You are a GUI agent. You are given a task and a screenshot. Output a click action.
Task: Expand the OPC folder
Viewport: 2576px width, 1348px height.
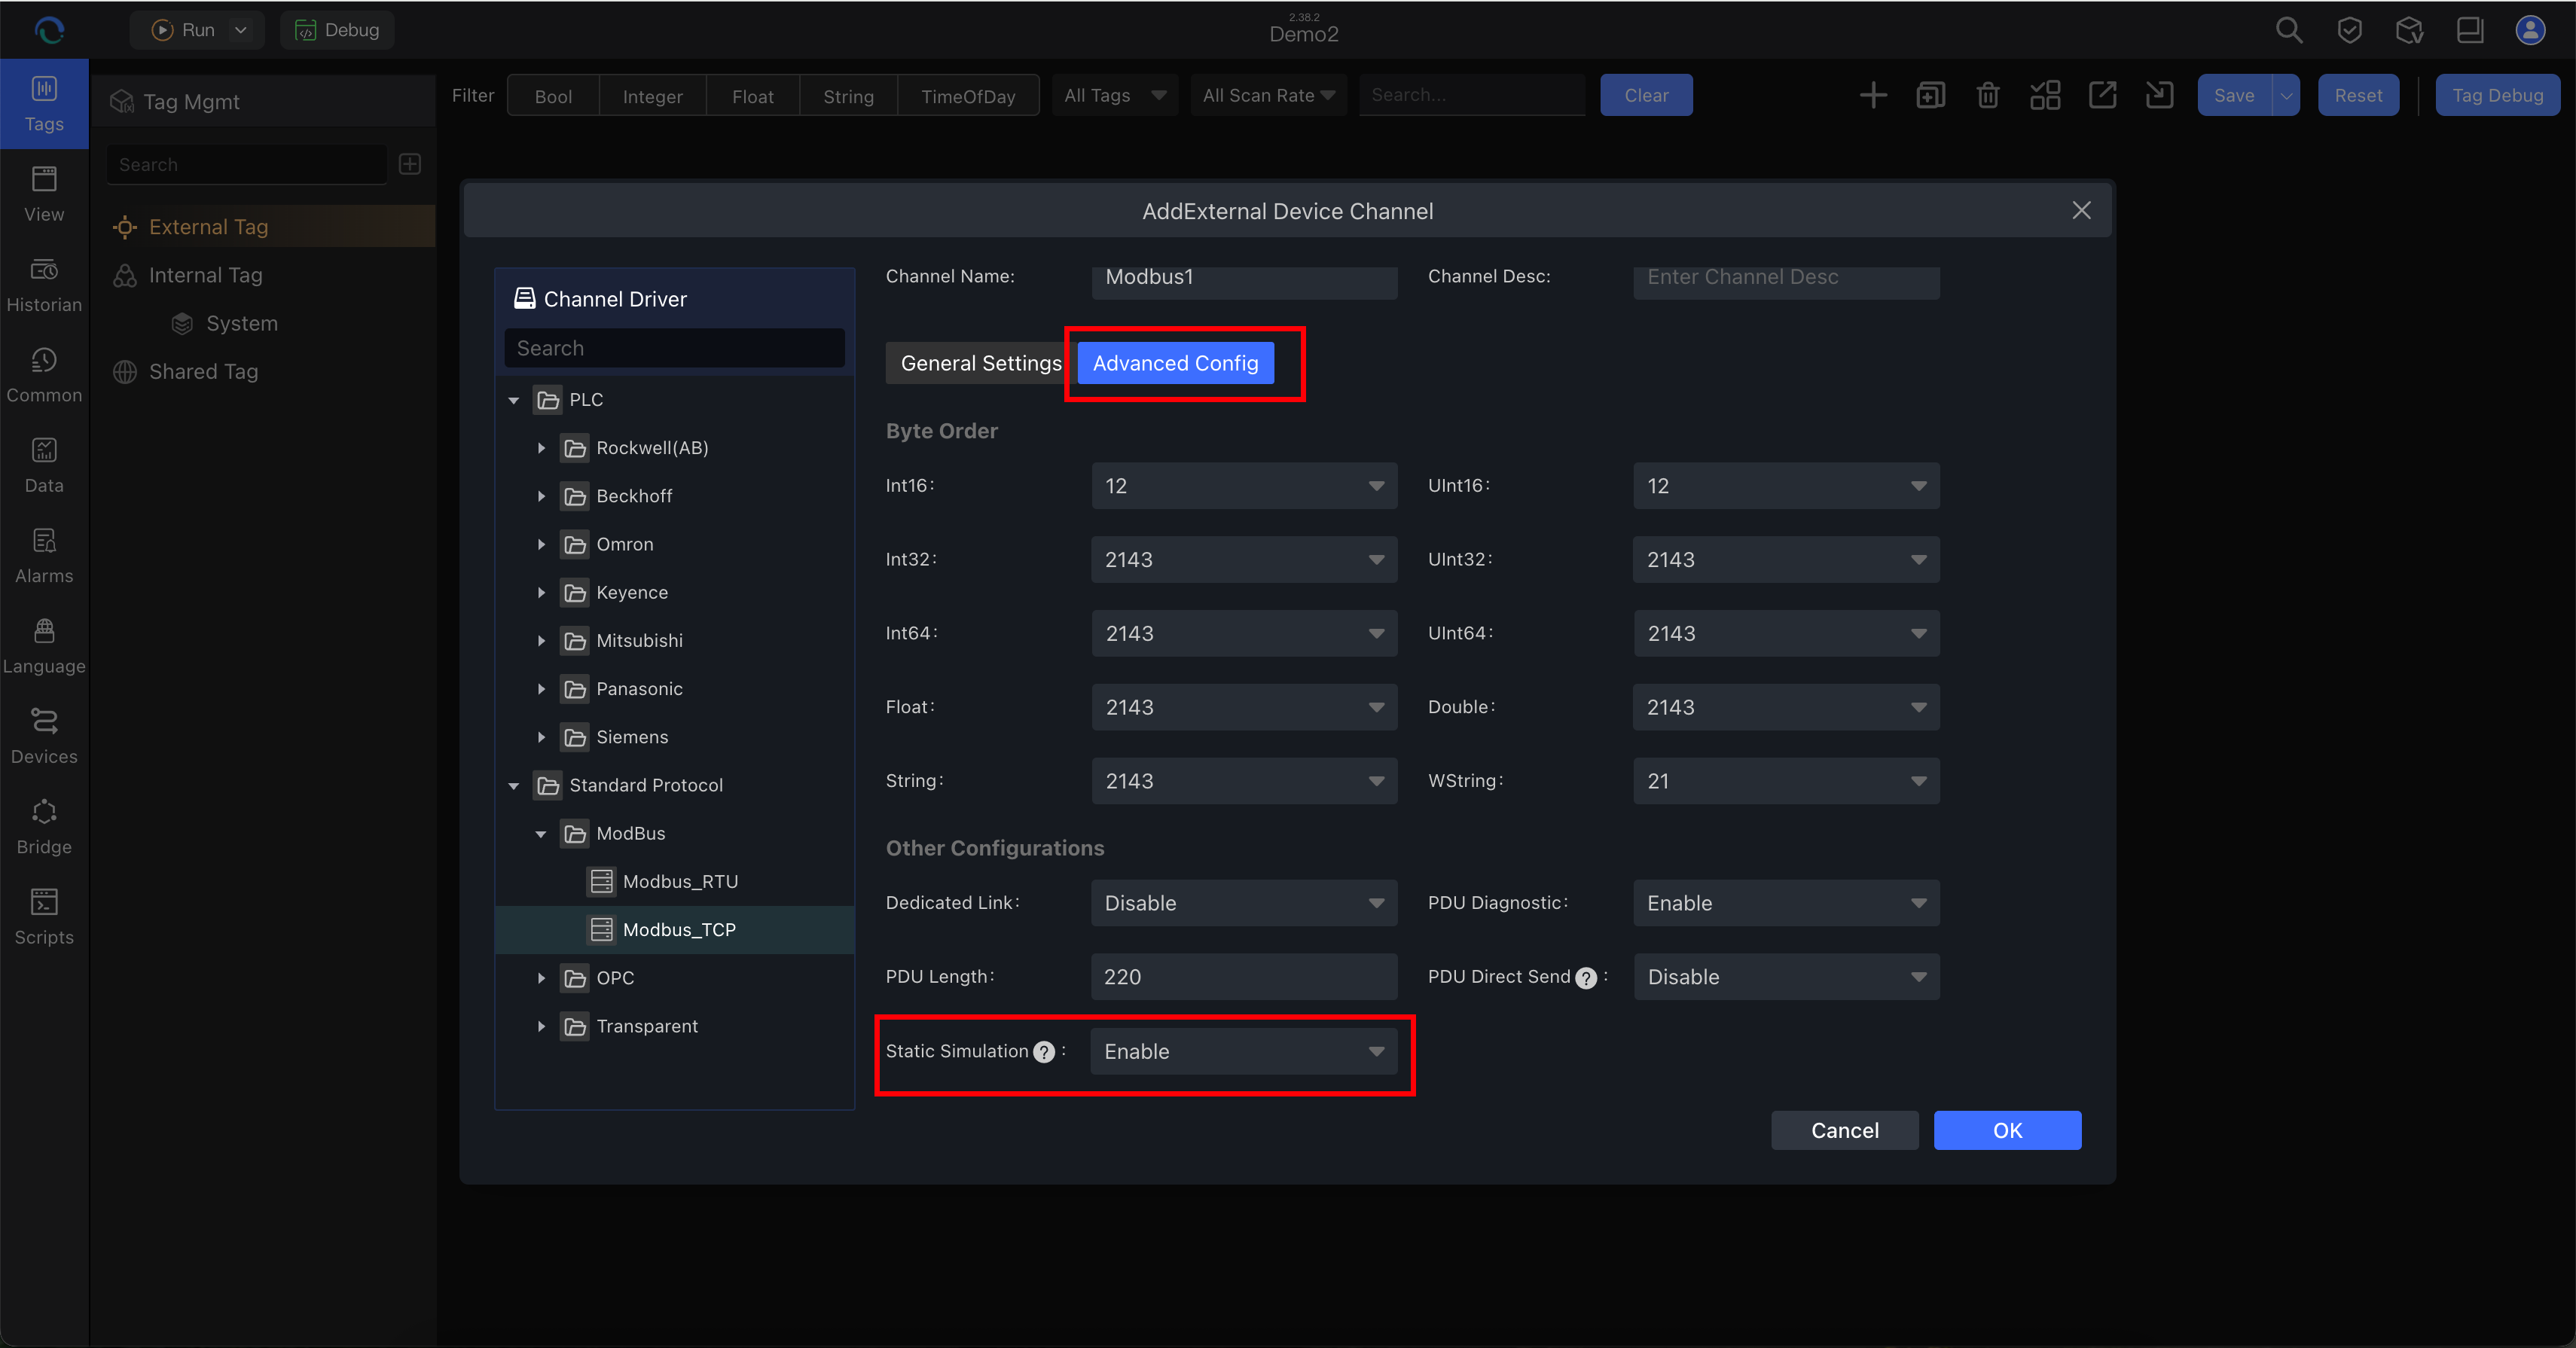(541, 978)
